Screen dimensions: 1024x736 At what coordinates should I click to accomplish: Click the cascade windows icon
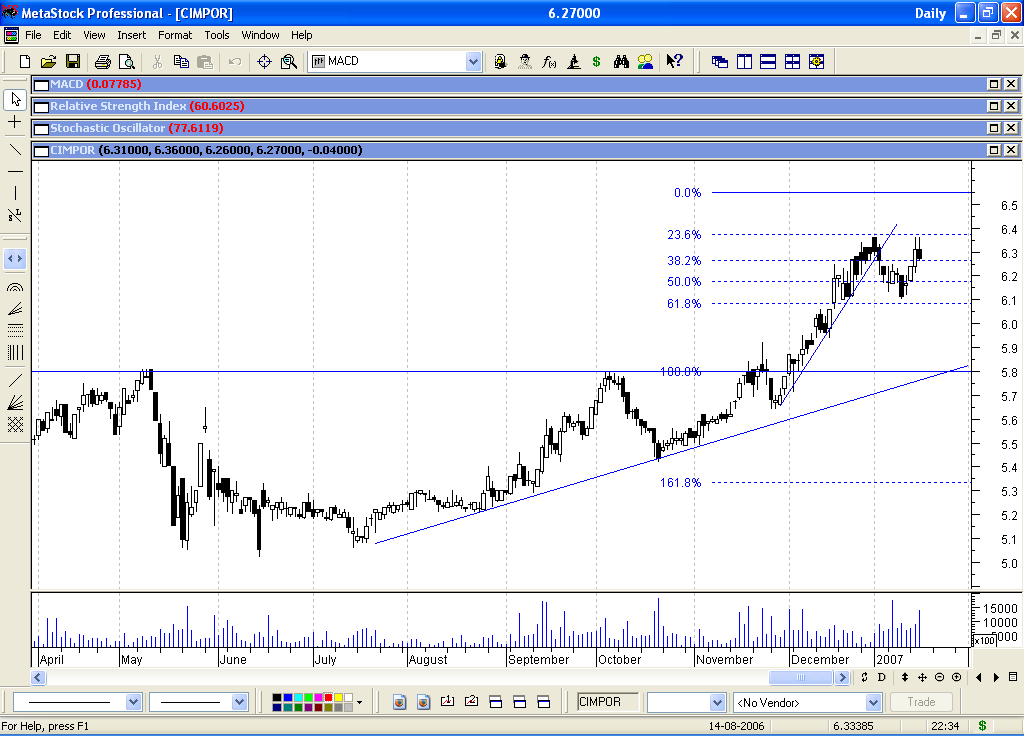pos(720,61)
